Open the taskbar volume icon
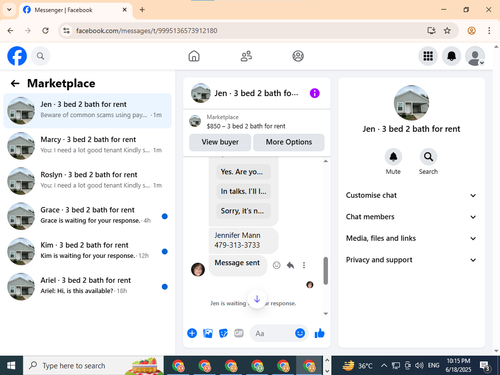The width and height of the screenshot is (500, 375). (x=419, y=366)
